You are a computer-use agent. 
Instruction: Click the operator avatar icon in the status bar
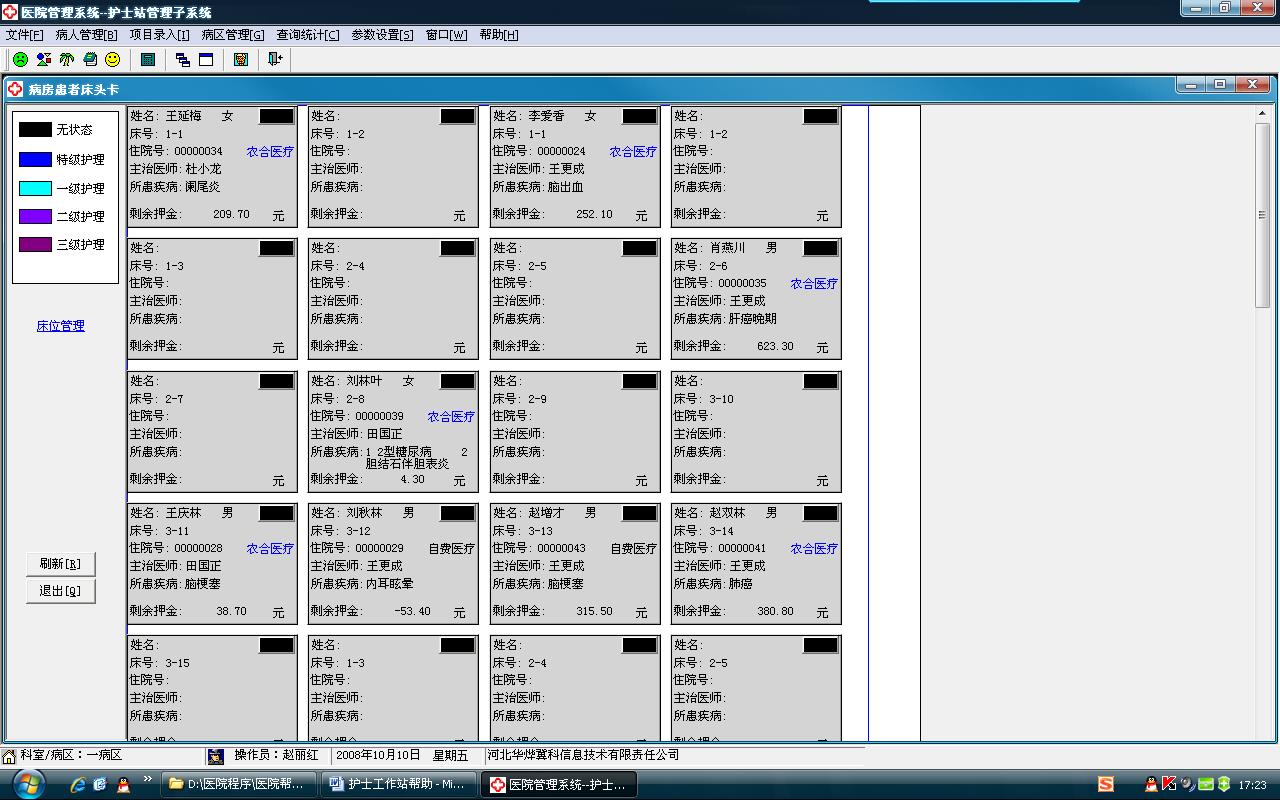tap(215, 756)
